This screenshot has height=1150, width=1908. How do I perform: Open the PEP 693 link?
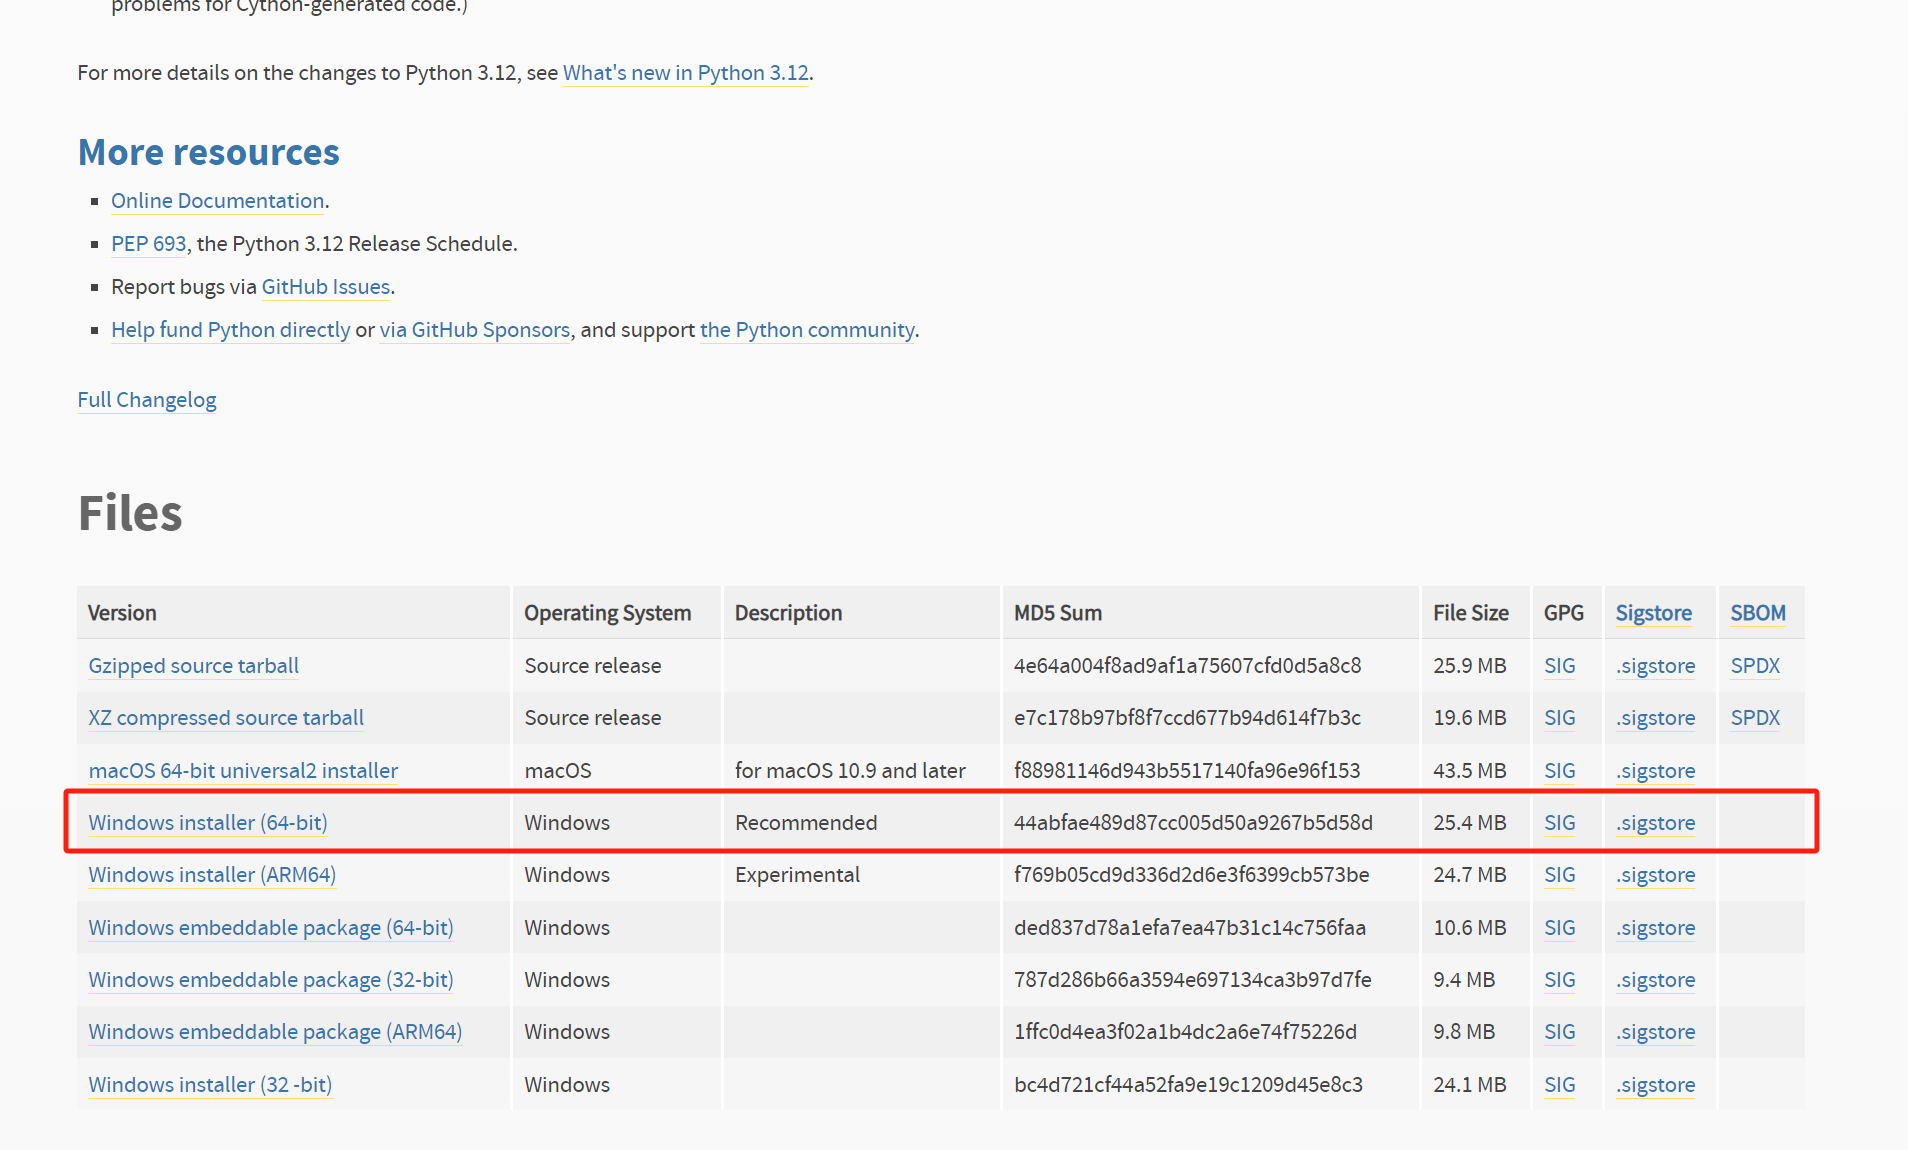pos(148,244)
